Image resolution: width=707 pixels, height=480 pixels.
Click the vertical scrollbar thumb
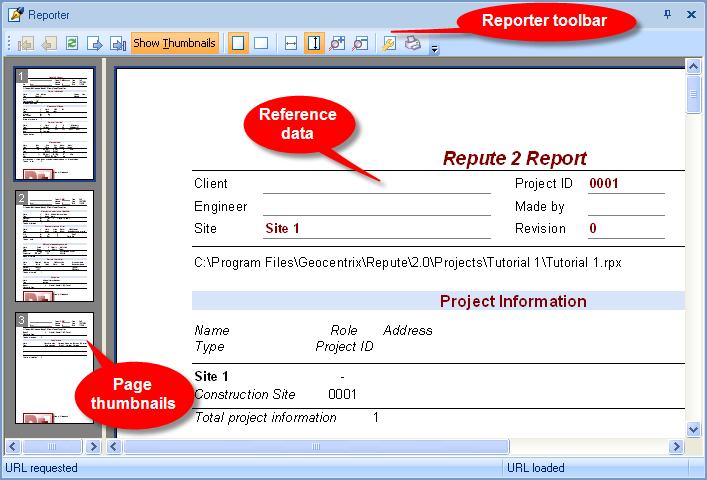[x=693, y=94]
